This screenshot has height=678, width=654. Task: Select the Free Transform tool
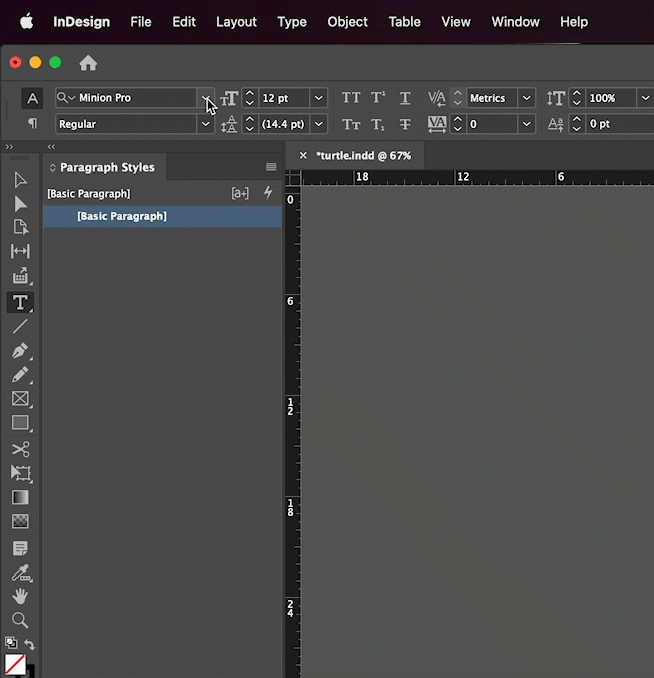coord(20,473)
